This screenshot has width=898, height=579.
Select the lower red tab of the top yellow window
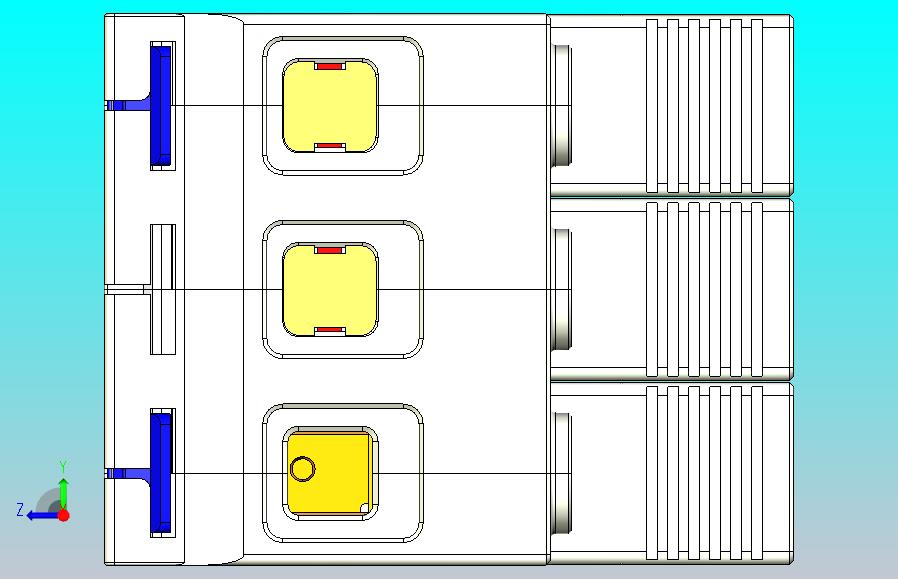tap(329, 145)
